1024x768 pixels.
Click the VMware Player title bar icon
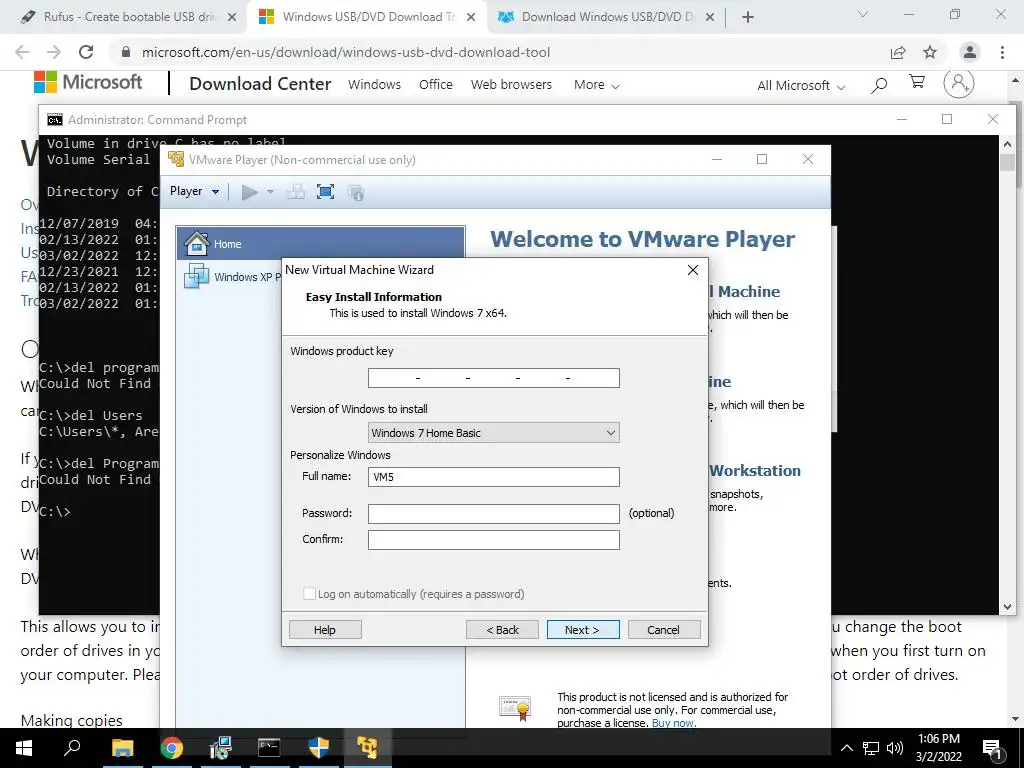tap(176, 159)
